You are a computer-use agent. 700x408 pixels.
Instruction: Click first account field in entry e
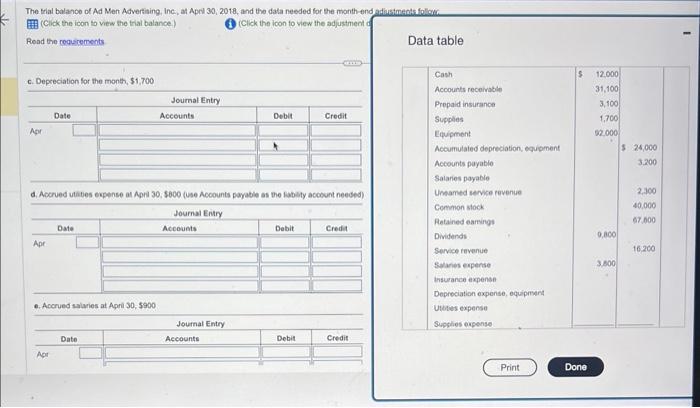click(182, 352)
